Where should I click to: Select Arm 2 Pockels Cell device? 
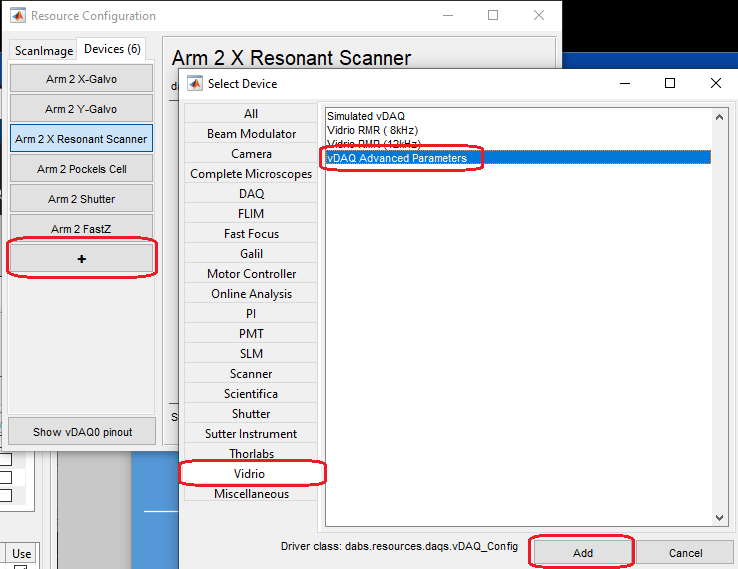(81, 169)
